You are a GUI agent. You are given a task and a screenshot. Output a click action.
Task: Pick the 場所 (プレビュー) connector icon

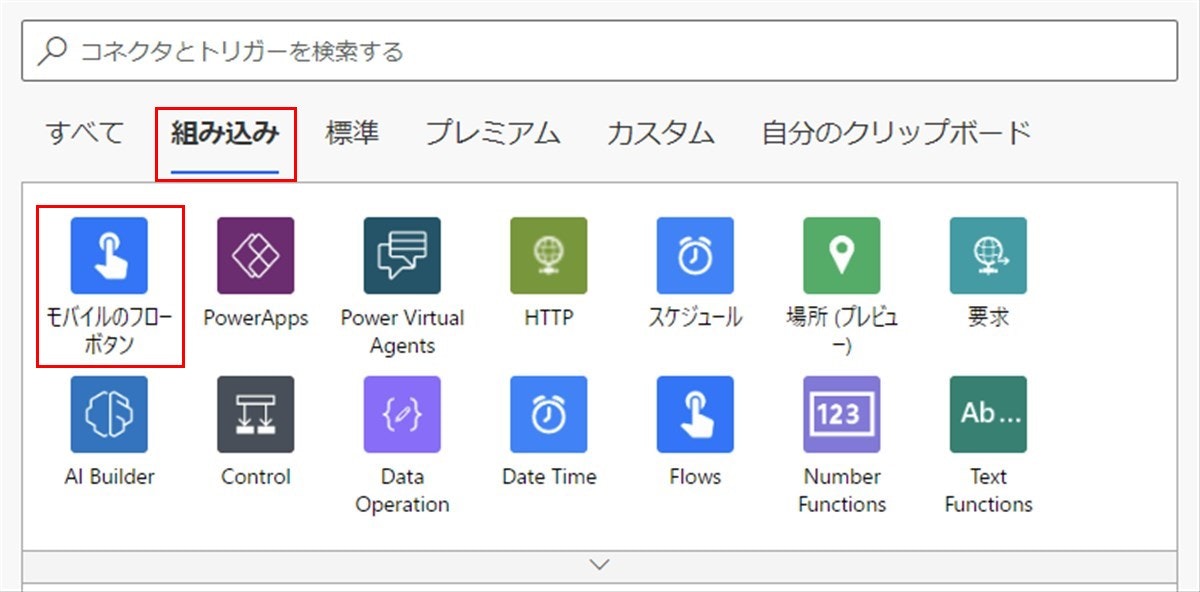pos(842,255)
